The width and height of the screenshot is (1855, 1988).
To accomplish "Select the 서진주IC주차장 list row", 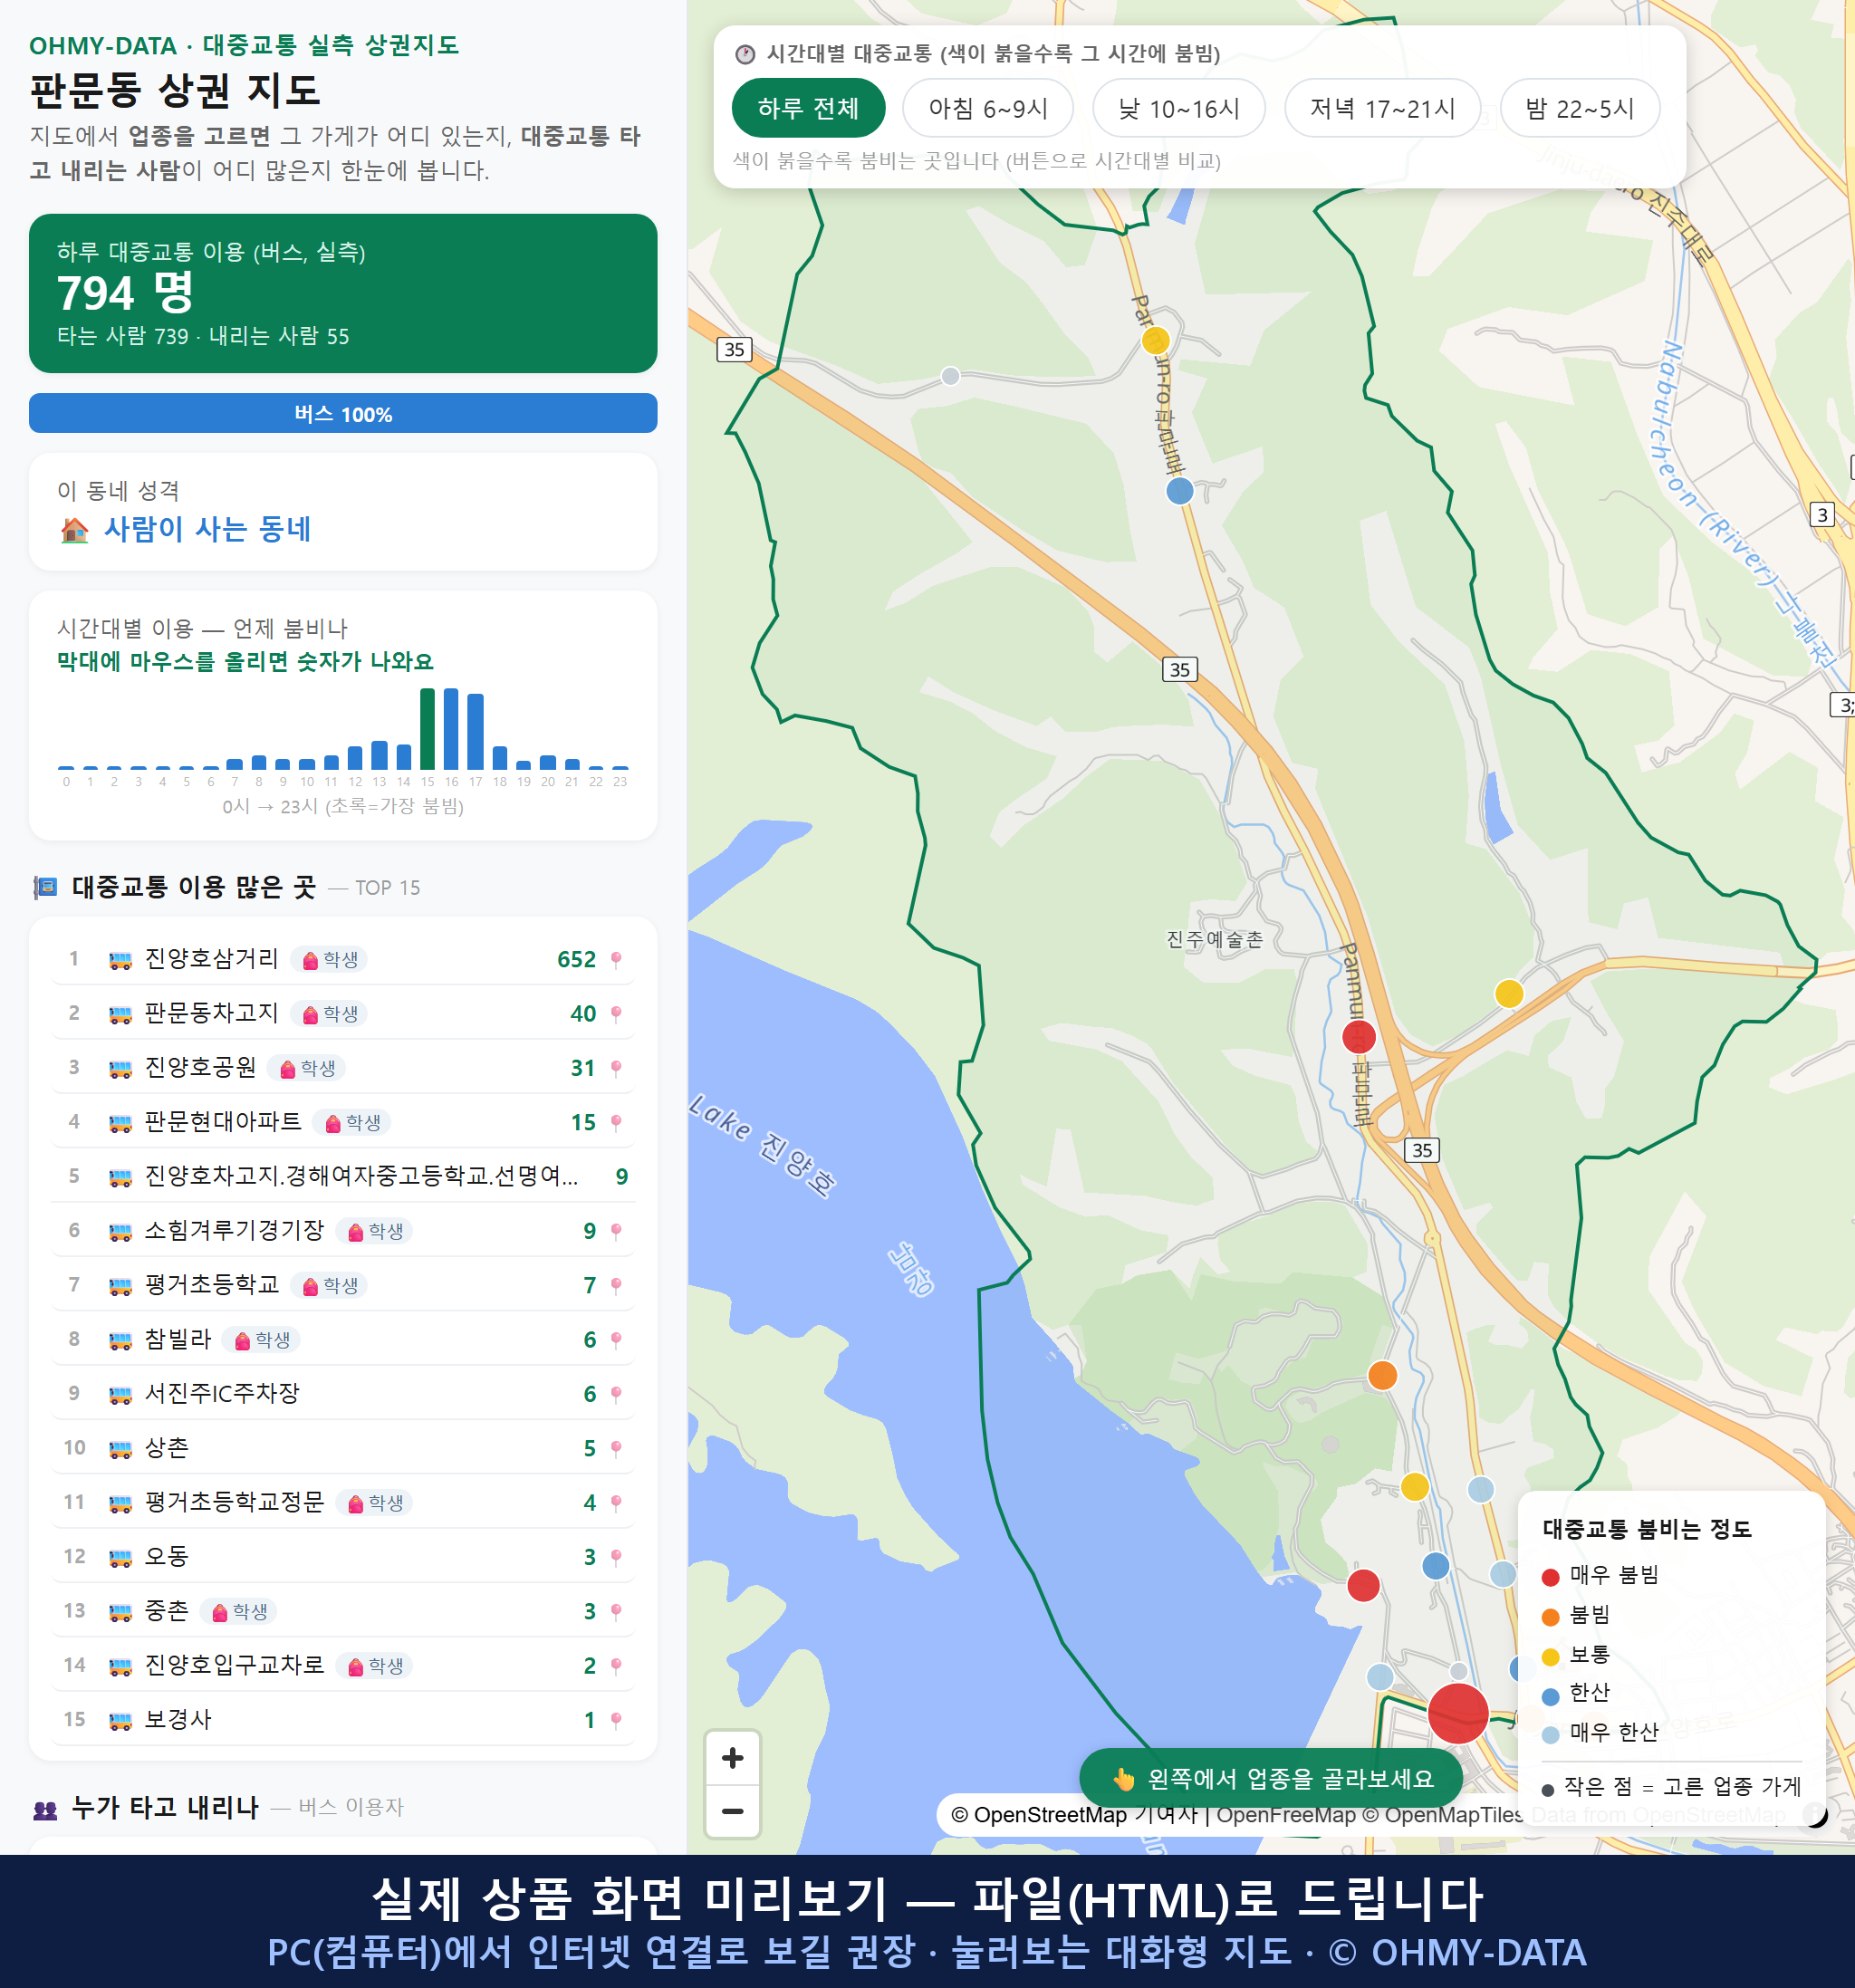I will point(343,1394).
